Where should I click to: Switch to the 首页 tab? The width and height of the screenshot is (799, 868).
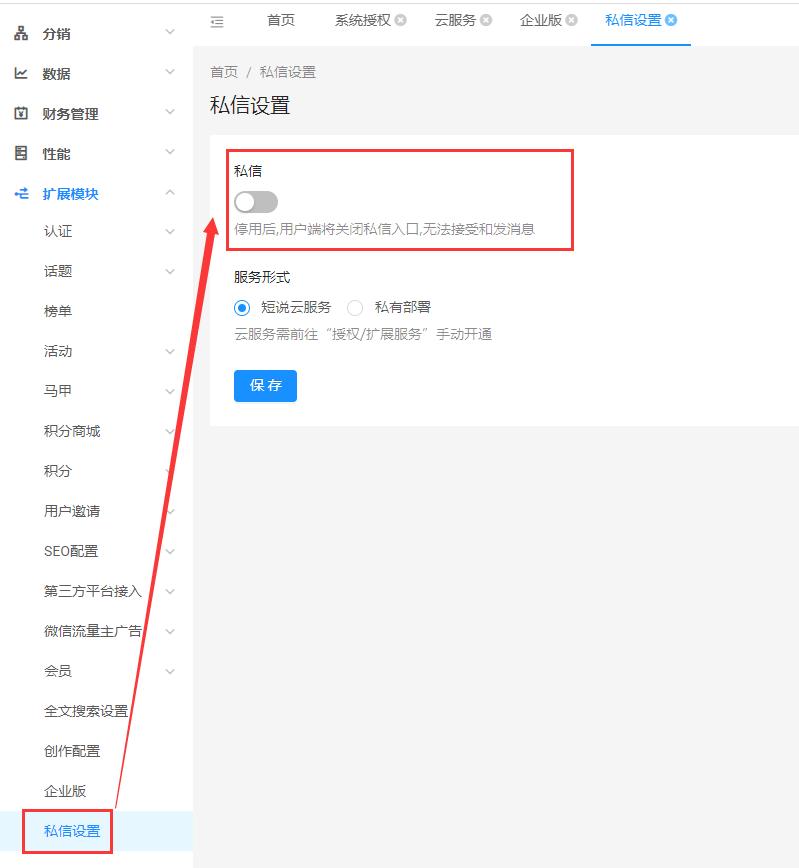(281, 20)
